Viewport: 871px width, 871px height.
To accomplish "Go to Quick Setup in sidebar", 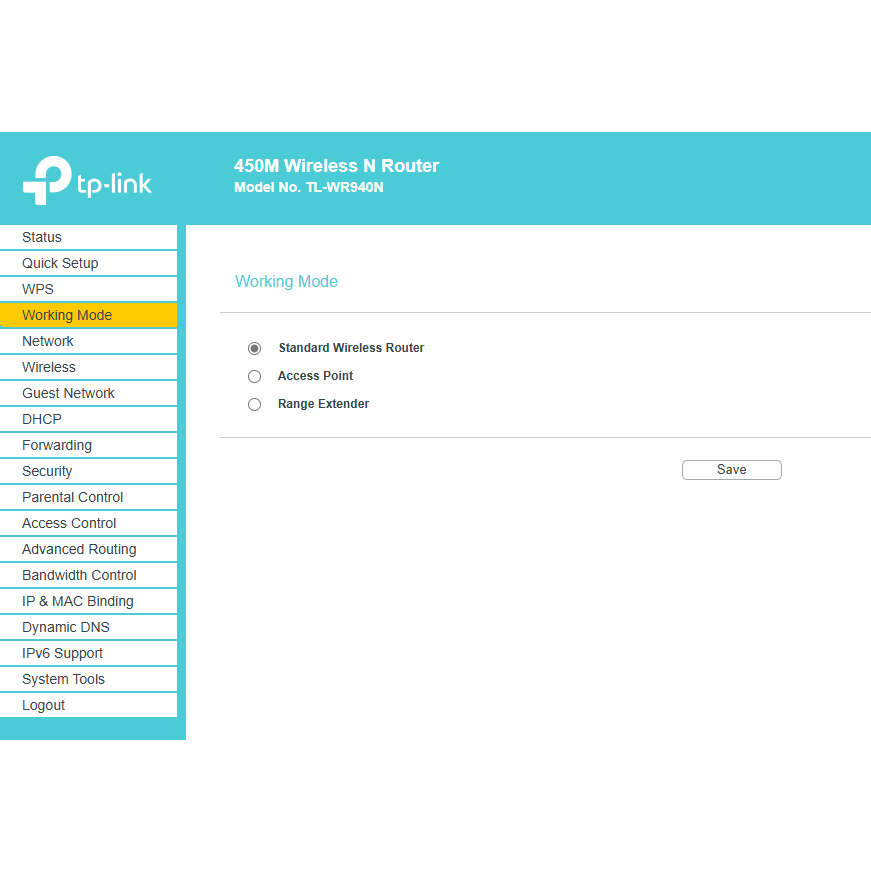I will 60,263.
